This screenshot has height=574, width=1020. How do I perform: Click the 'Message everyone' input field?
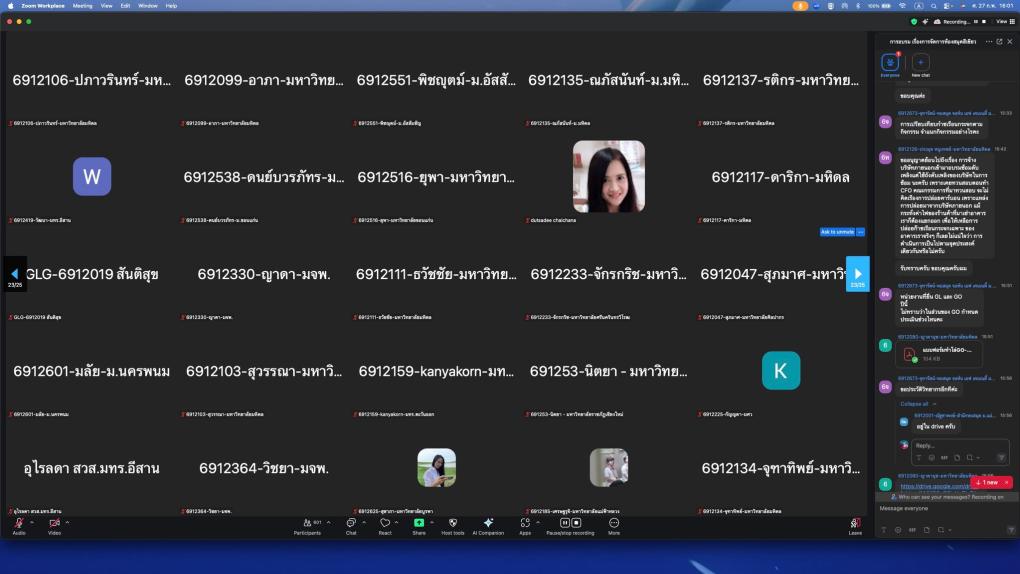click(940, 508)
